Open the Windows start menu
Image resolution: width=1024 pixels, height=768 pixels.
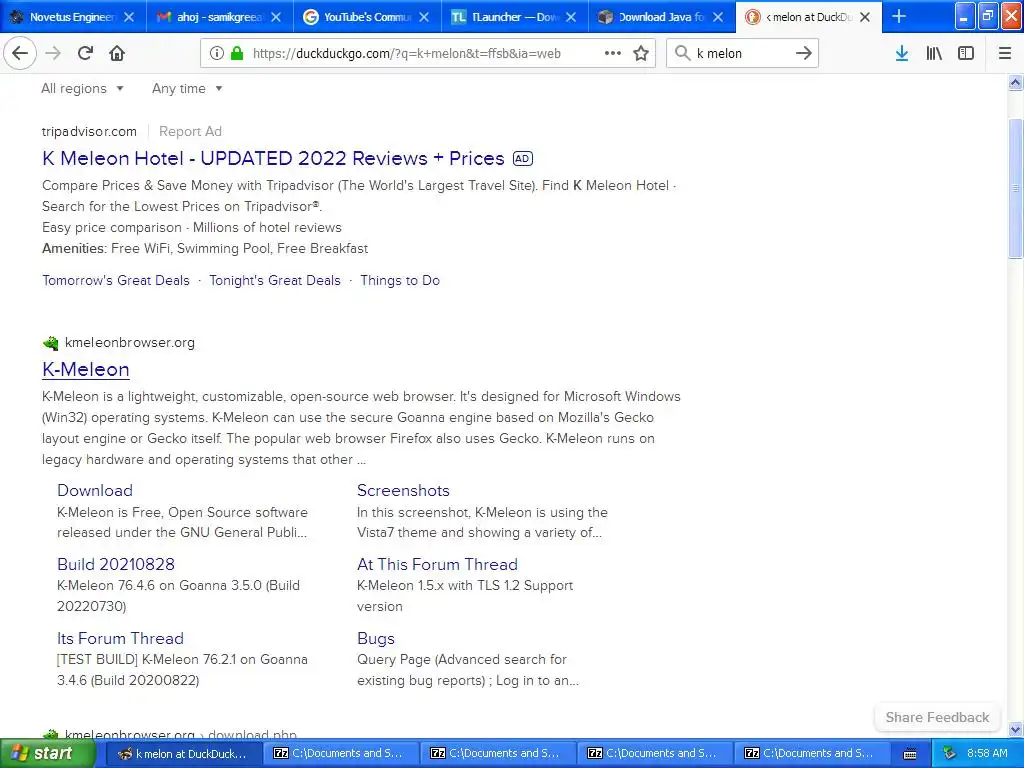(x=48, y=753)
